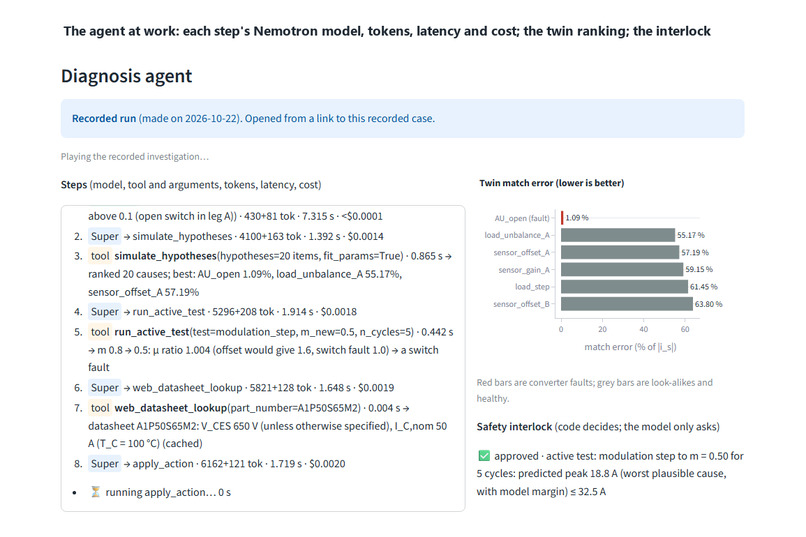This screenshot has height=537, width=806.
Task: Click the grey load_step bar
Action: click(624, 287)
